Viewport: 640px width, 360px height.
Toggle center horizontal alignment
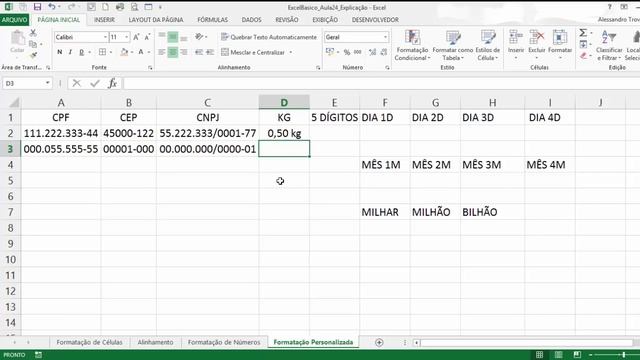pos(173,52)
